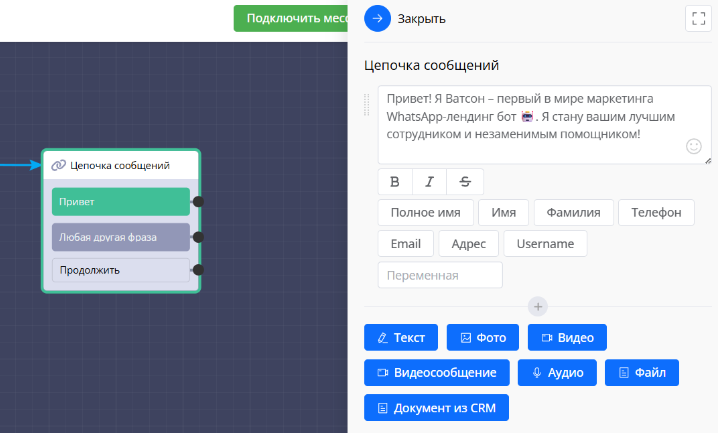
Task: Insert the Email variable tag
Action: [x=405, y=244]
